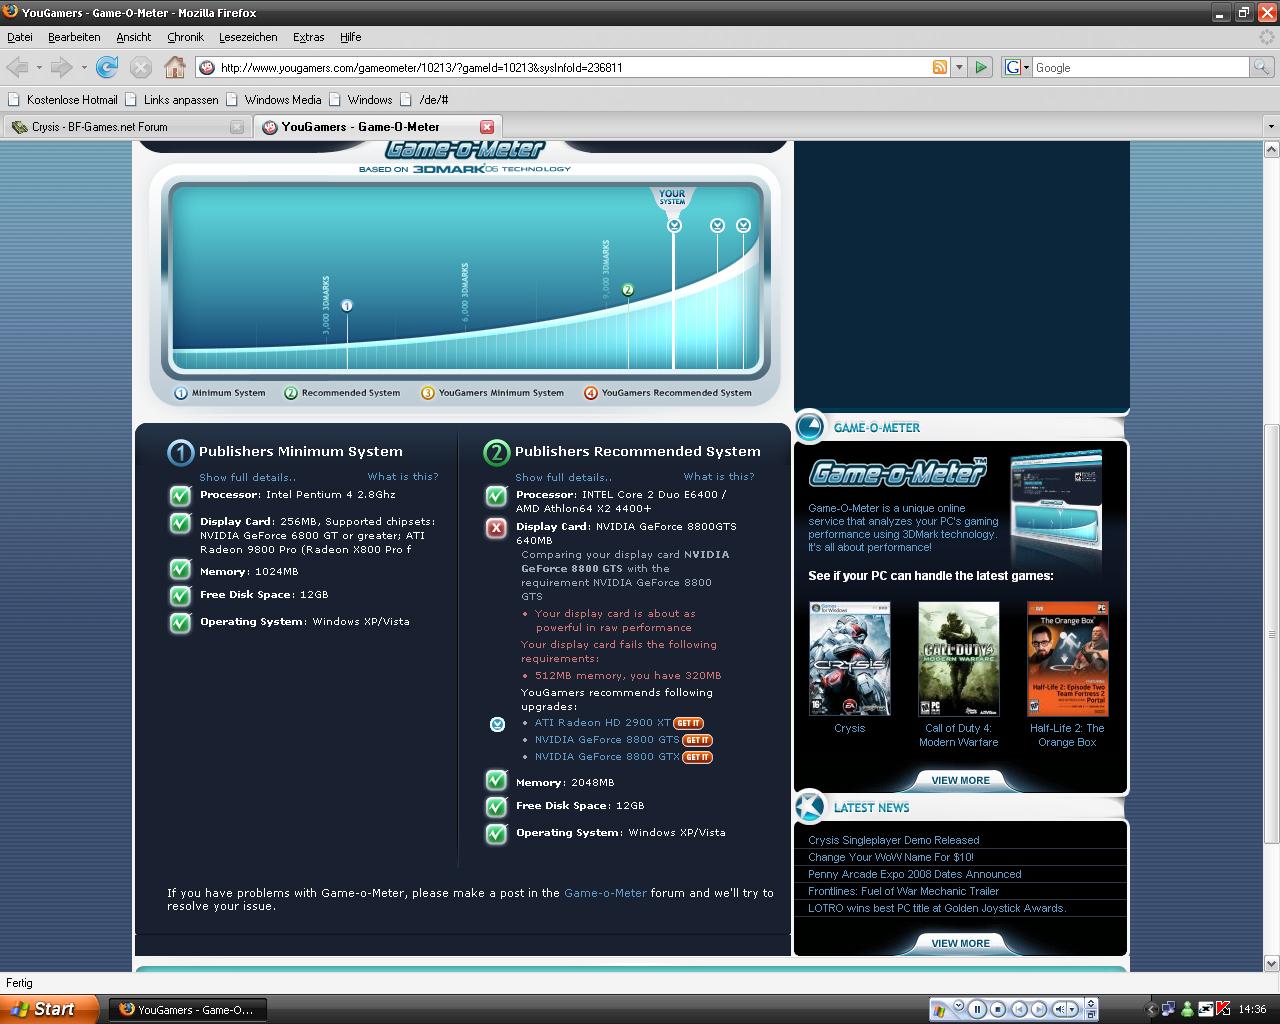The image size is (1280, 1024).
Task: Open the Lesezeichen menu
Action: (x=248, y=37)
